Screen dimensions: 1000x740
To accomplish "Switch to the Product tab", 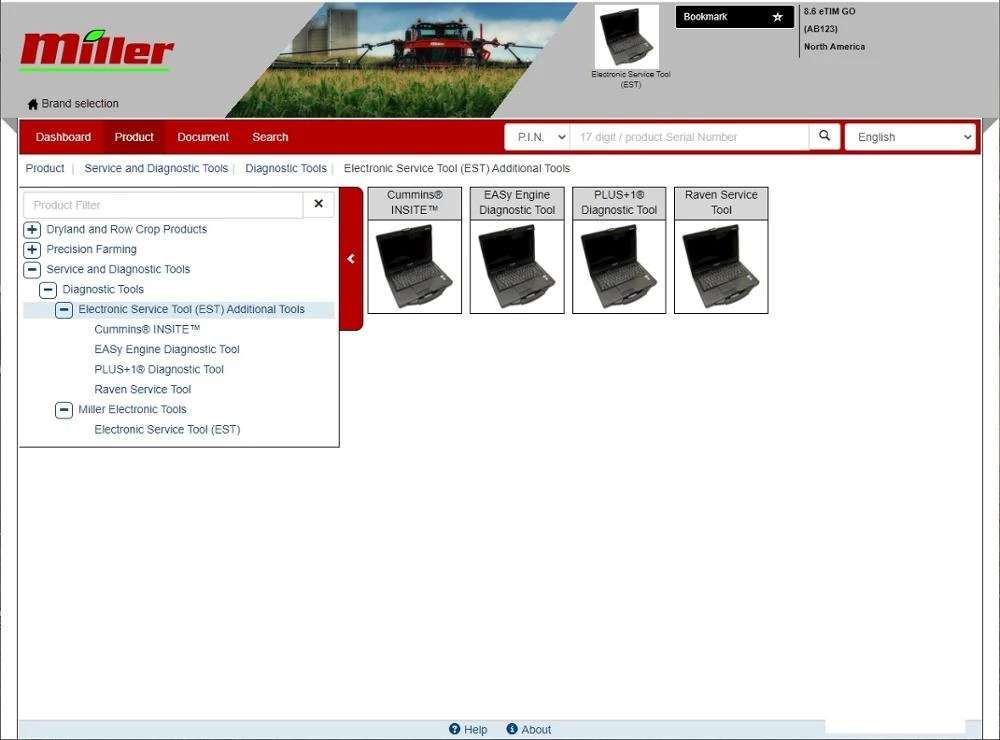I will [x=134, y=137].
